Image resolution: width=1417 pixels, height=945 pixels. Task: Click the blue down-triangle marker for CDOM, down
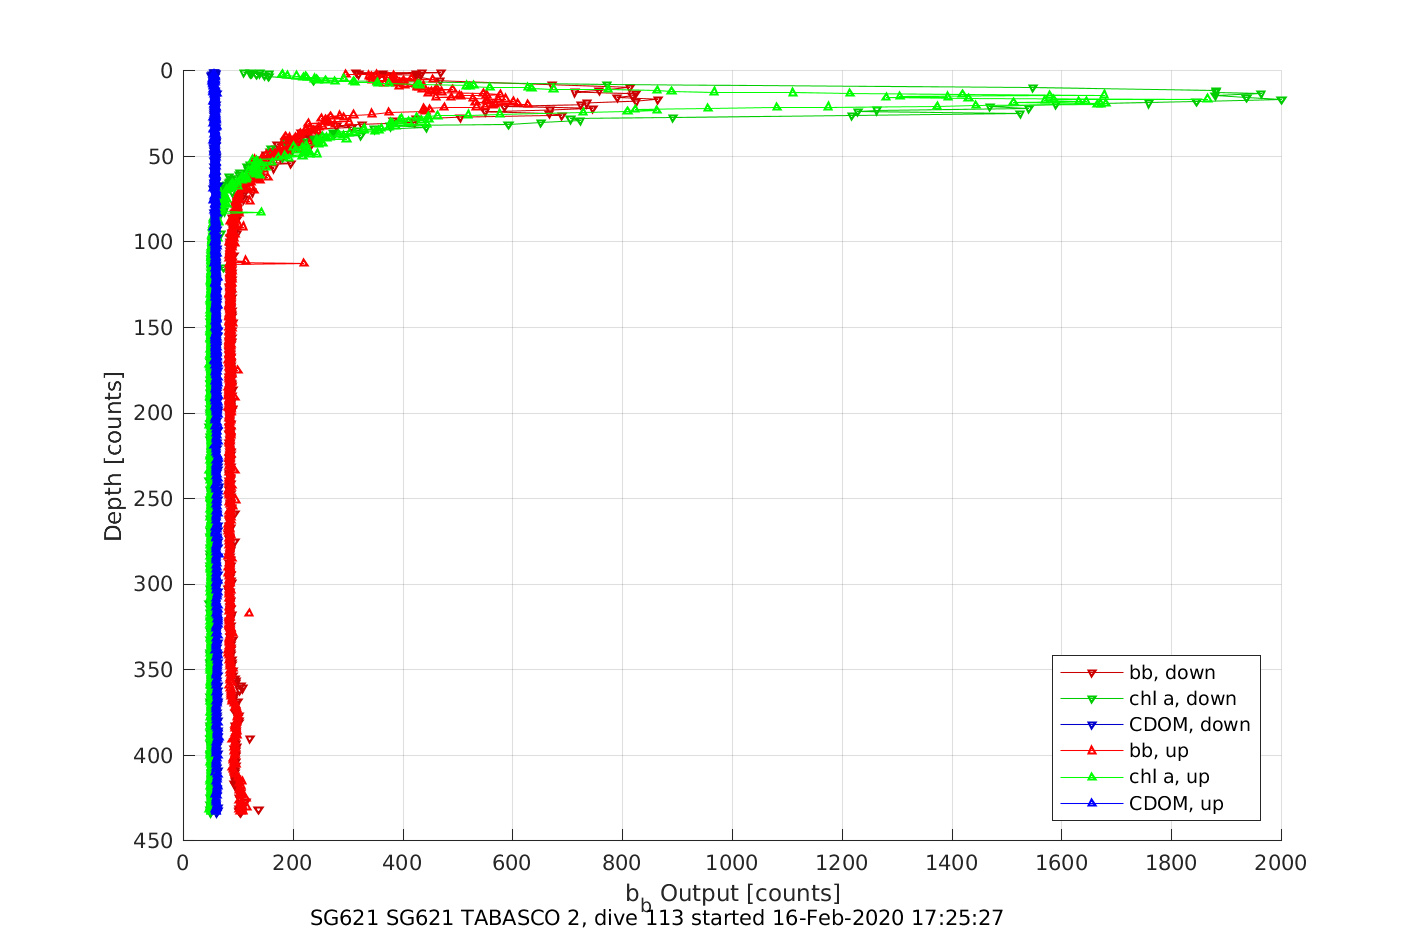click(x=1092, y=725)
